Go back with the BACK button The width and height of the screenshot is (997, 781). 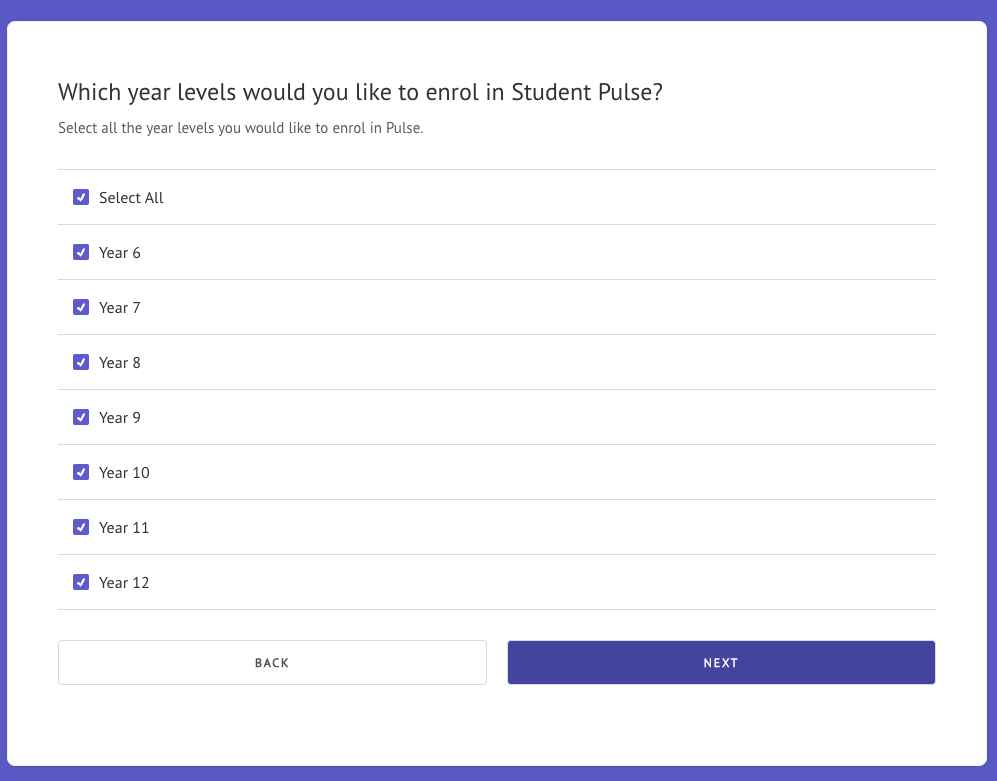272,663
